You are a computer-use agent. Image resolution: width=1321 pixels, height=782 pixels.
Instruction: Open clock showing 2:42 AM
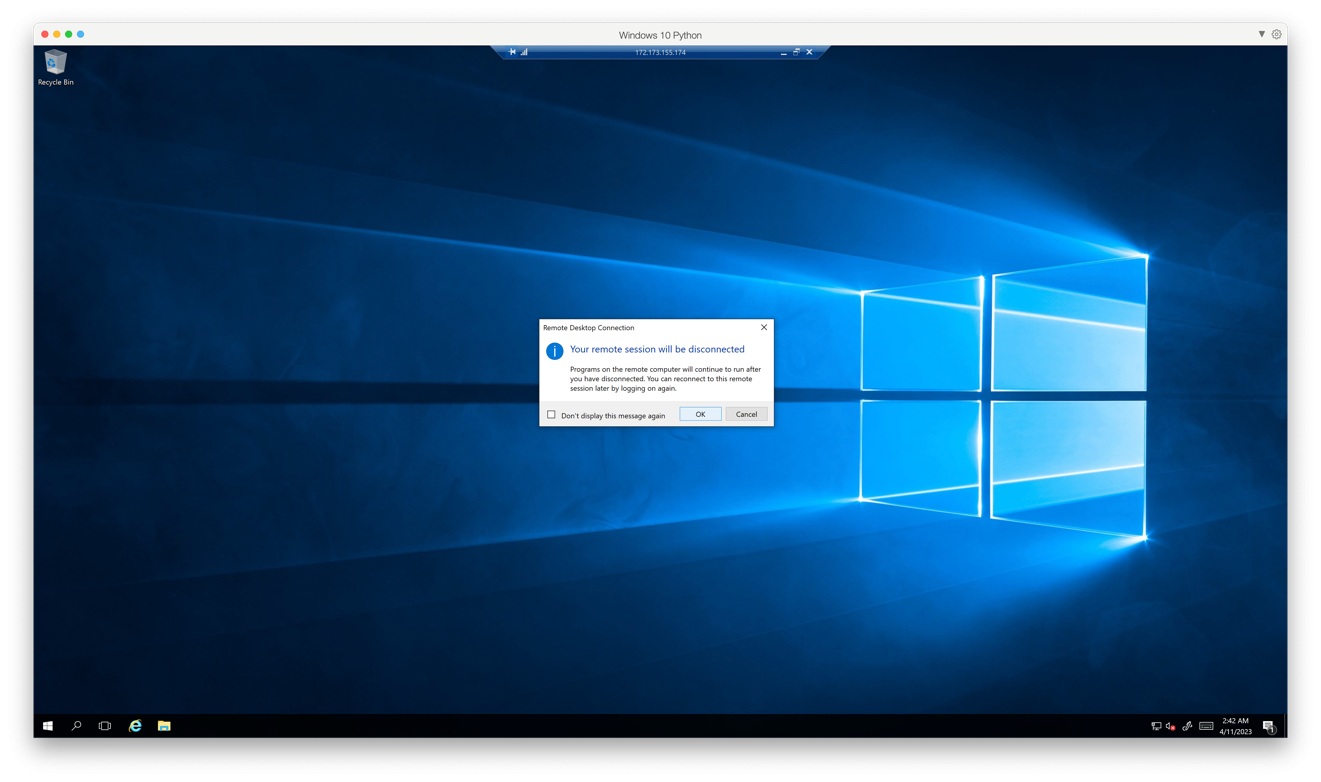tap(1235, 726)
